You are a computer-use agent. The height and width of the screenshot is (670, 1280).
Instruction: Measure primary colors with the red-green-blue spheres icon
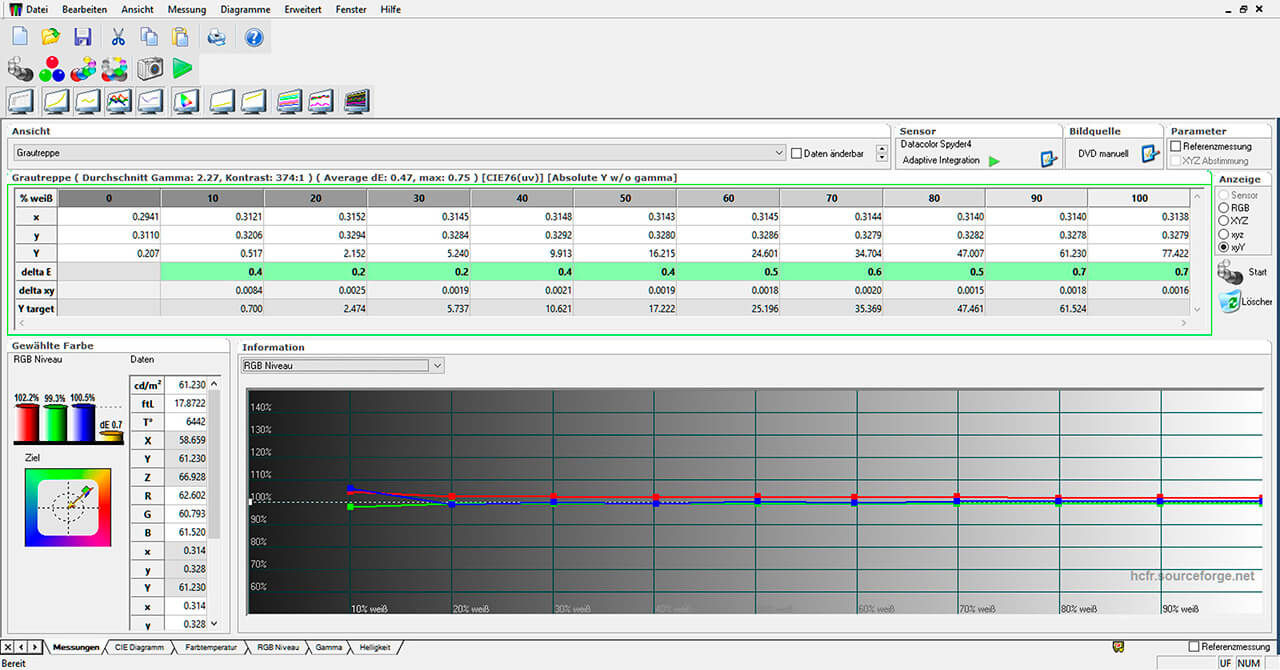52,69
